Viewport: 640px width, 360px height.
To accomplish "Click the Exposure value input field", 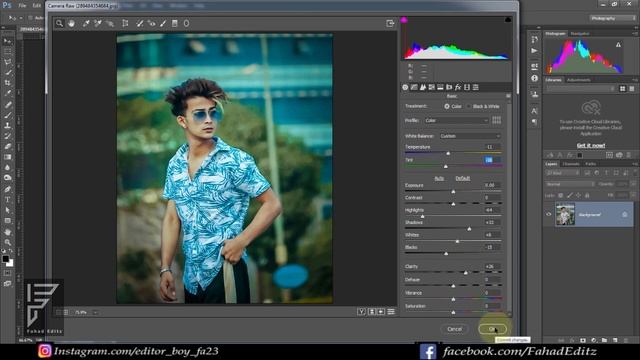I will [x=492, y=185].
